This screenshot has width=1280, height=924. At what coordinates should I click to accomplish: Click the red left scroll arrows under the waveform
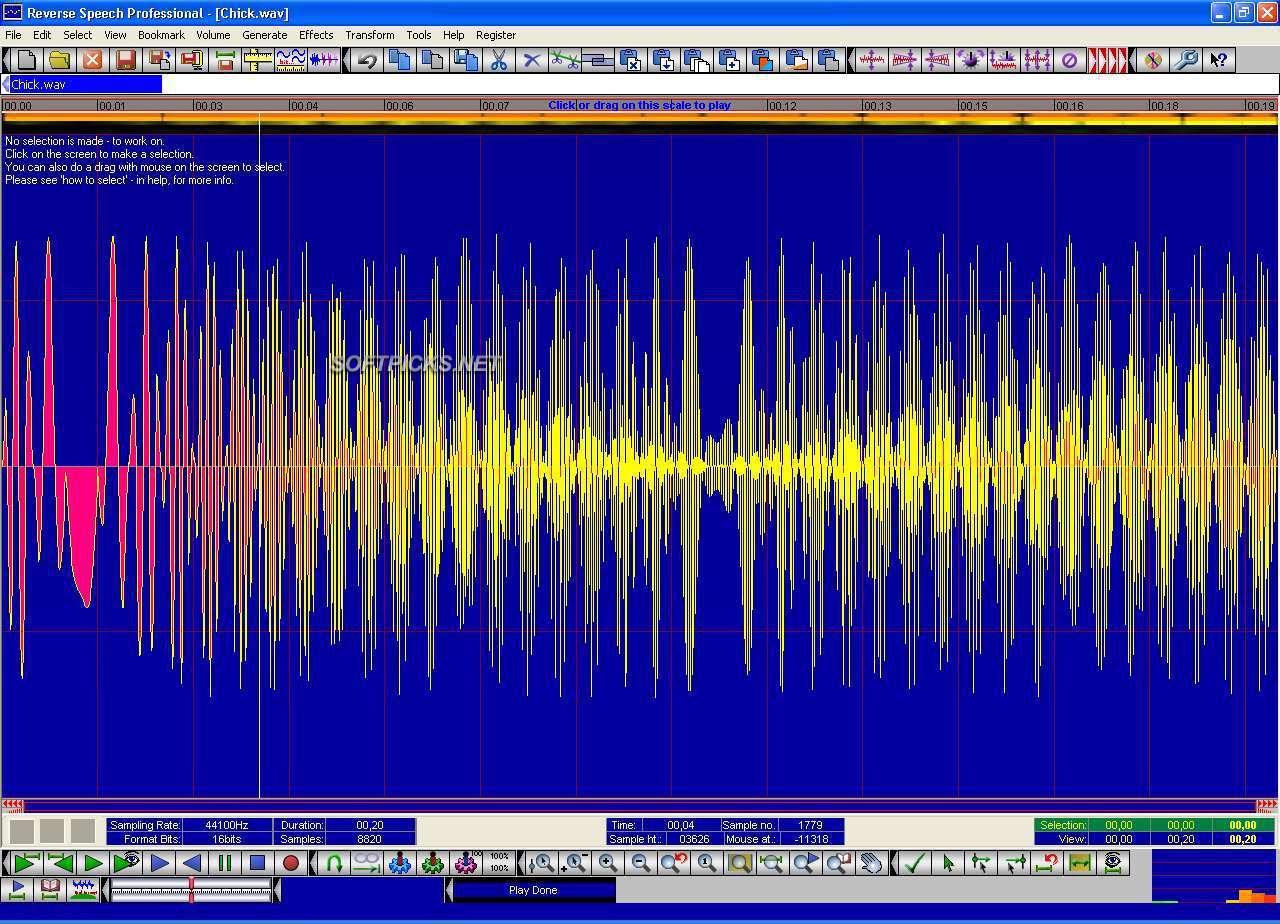pos(13,805)
